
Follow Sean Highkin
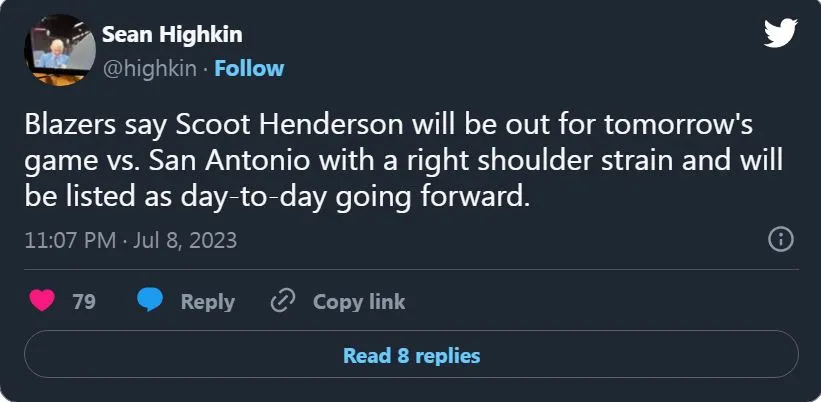249,69
